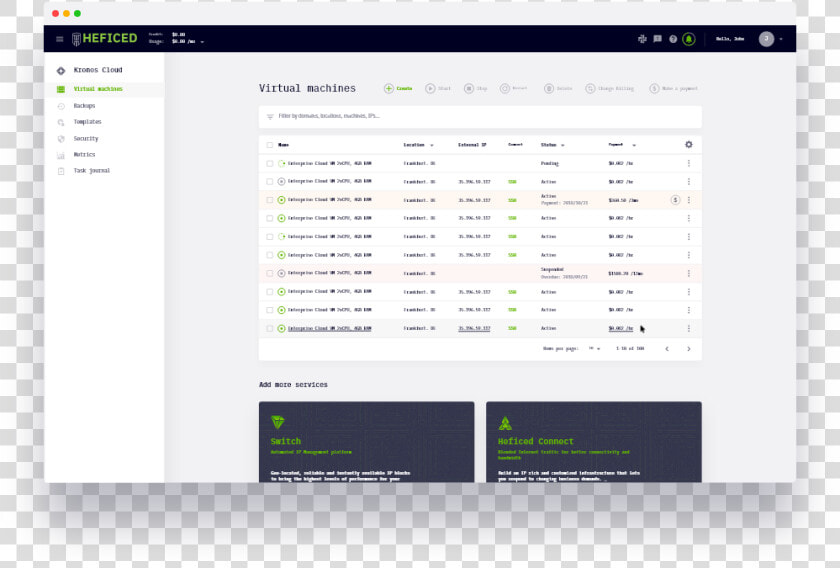Screen dimensions: 840x568
Task: Click the Heficed logo
Action: 104,39
